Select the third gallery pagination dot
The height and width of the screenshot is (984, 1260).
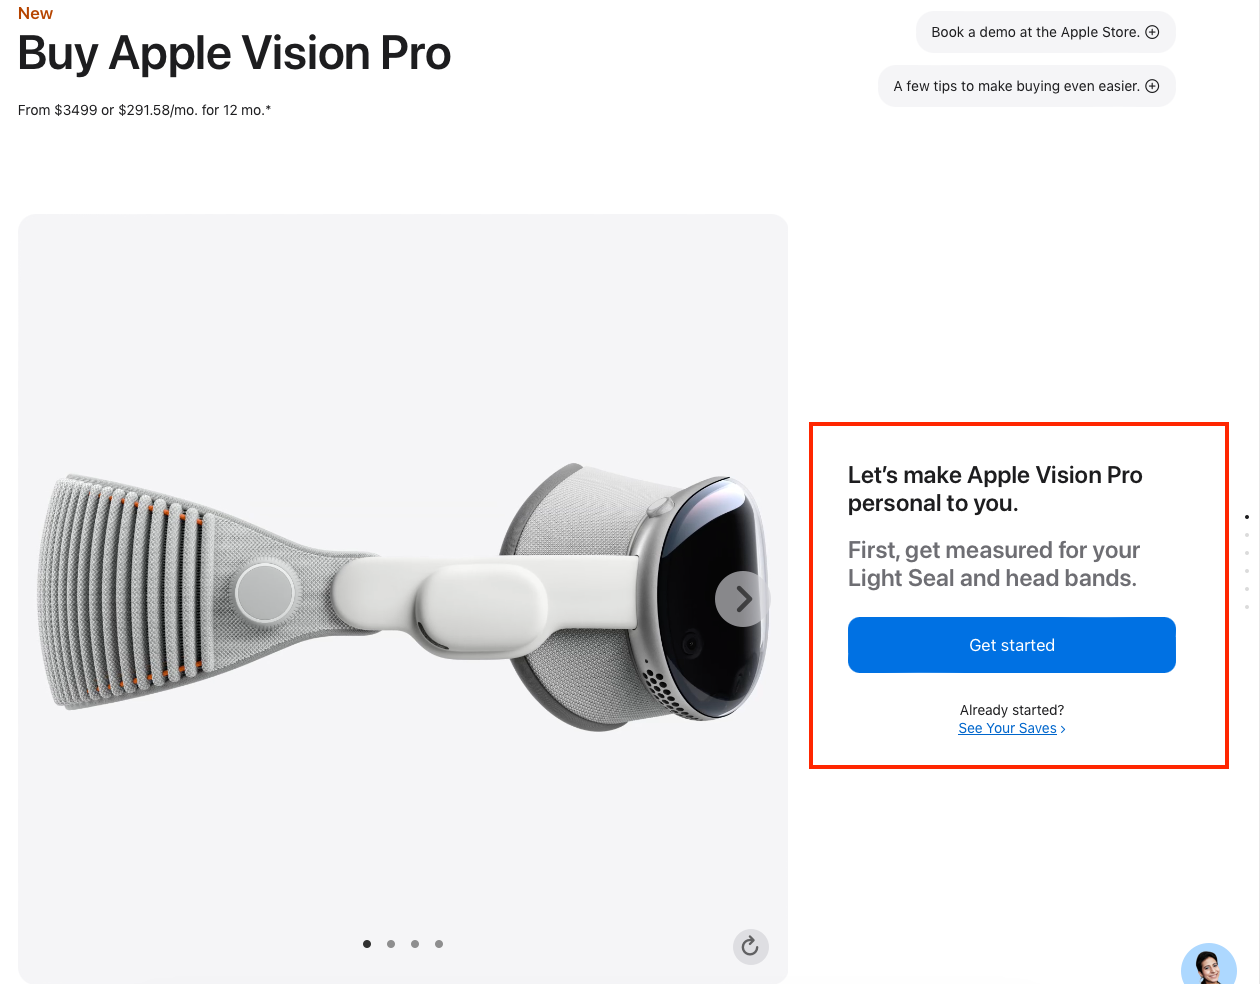coord(415,944)
